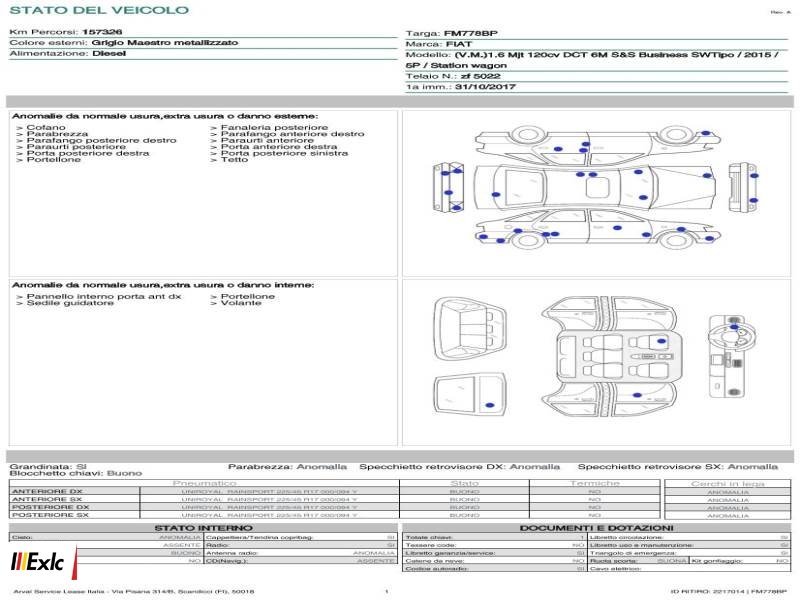Select the 'Volante' interior entry
Image resolution: width=800 pixels, height=600 pixels.
point(241,303)
